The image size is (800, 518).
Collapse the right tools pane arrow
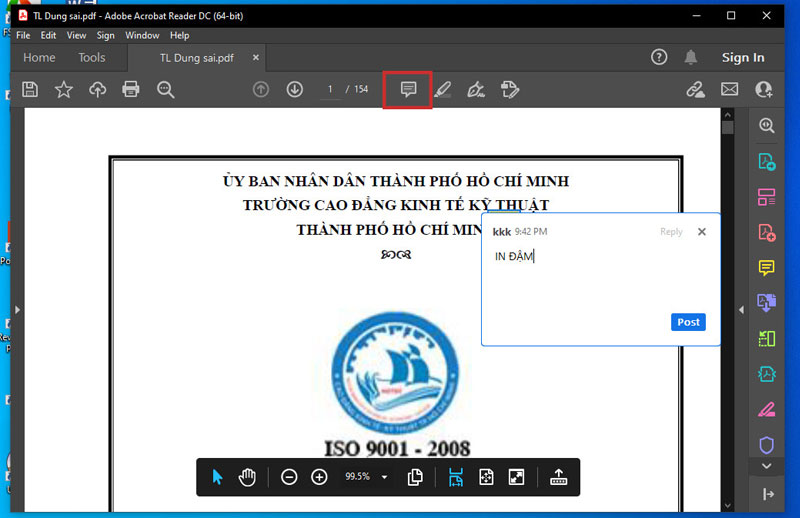click(x=741, y=310)
